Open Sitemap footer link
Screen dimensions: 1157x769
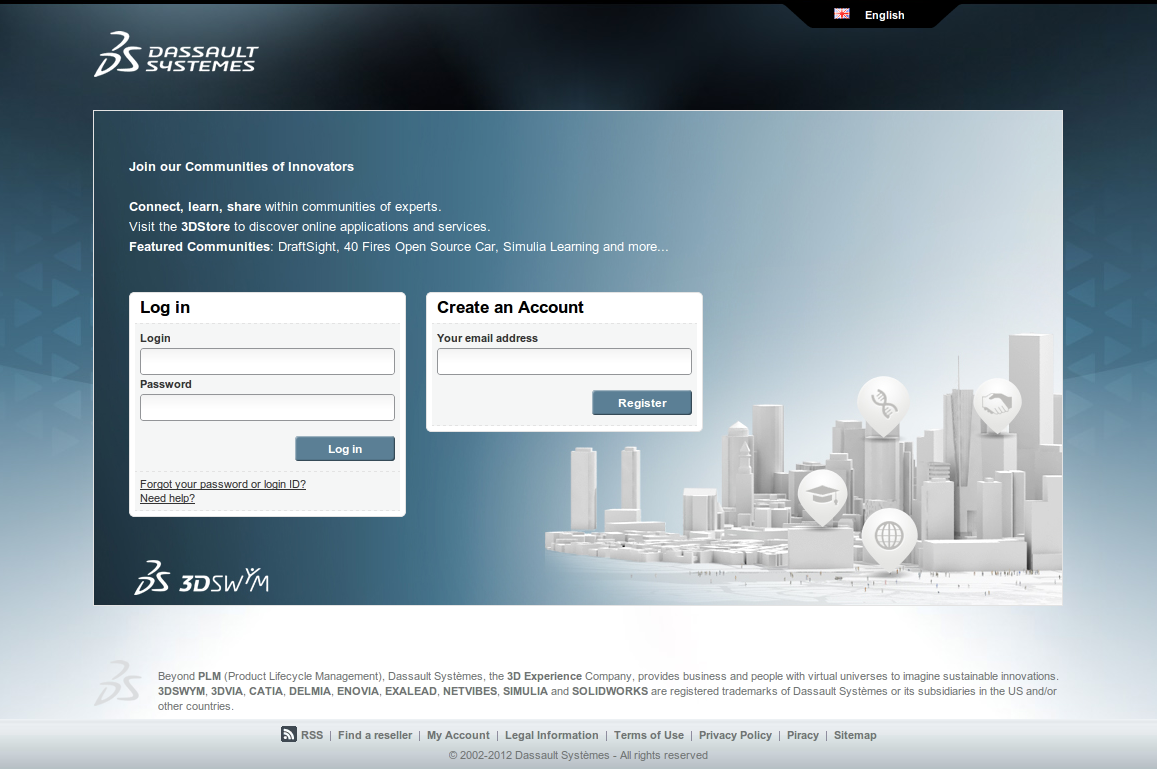(x=855, y=735)
